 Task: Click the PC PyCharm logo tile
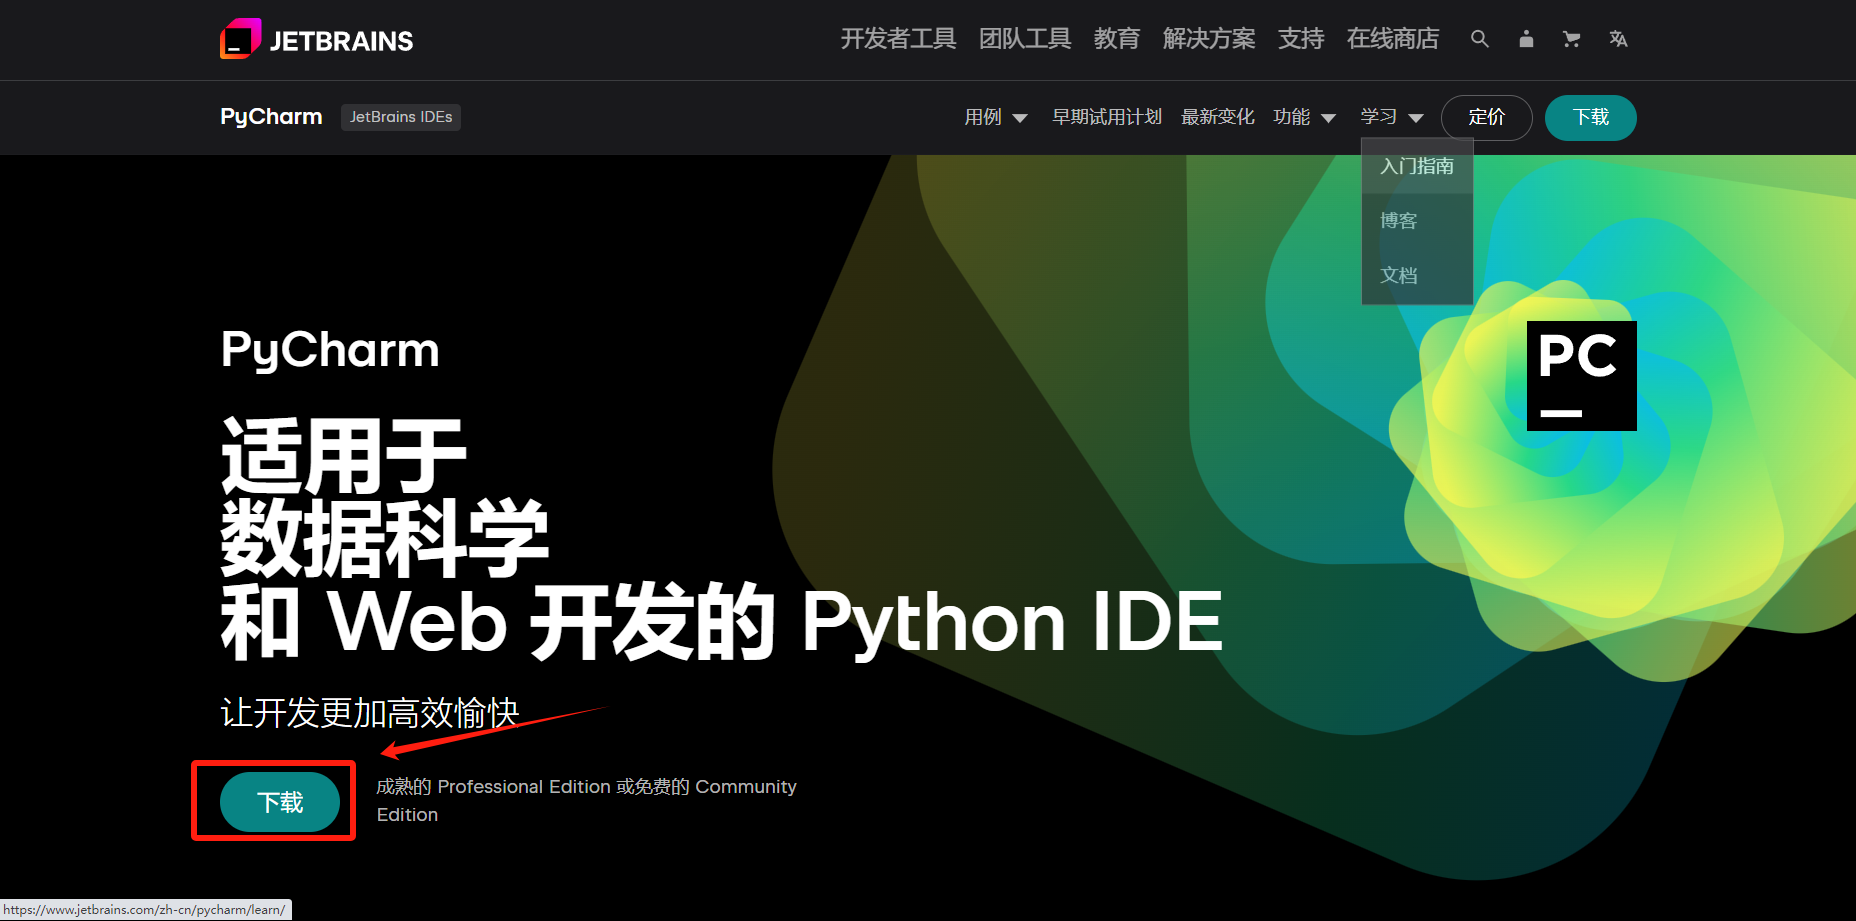(1581, 376)
